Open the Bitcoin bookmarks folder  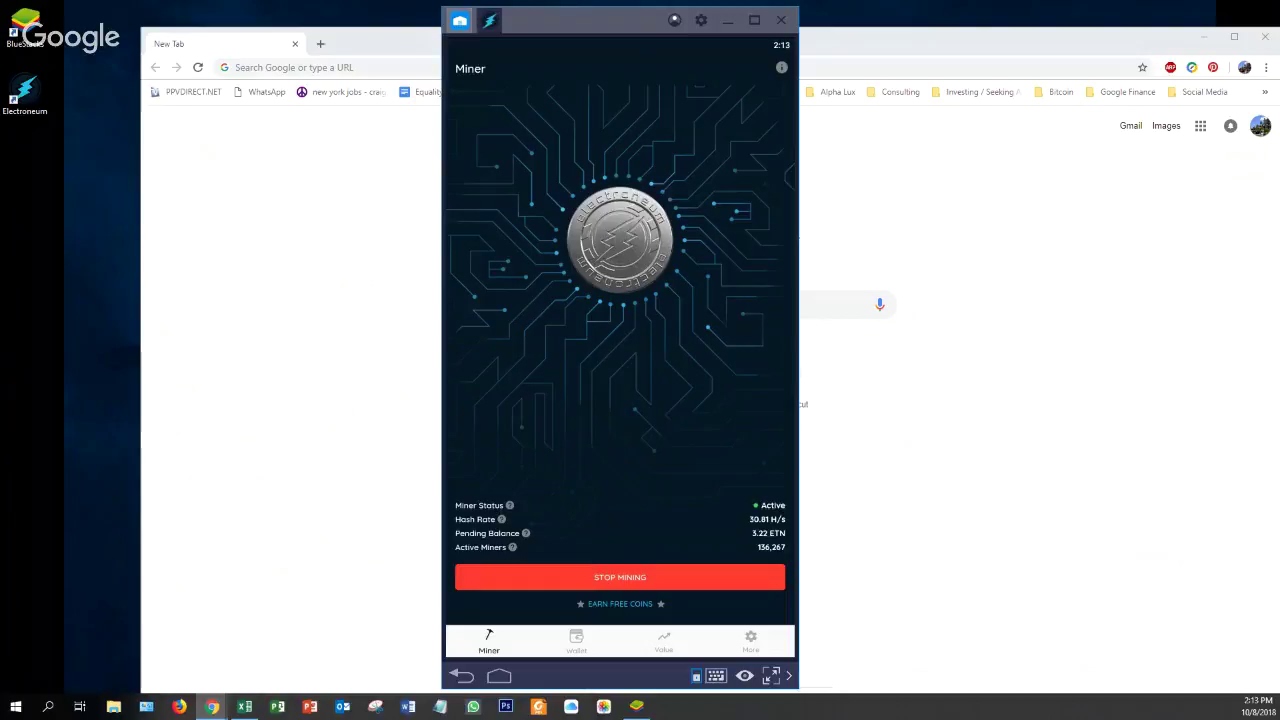(1054, 92)
